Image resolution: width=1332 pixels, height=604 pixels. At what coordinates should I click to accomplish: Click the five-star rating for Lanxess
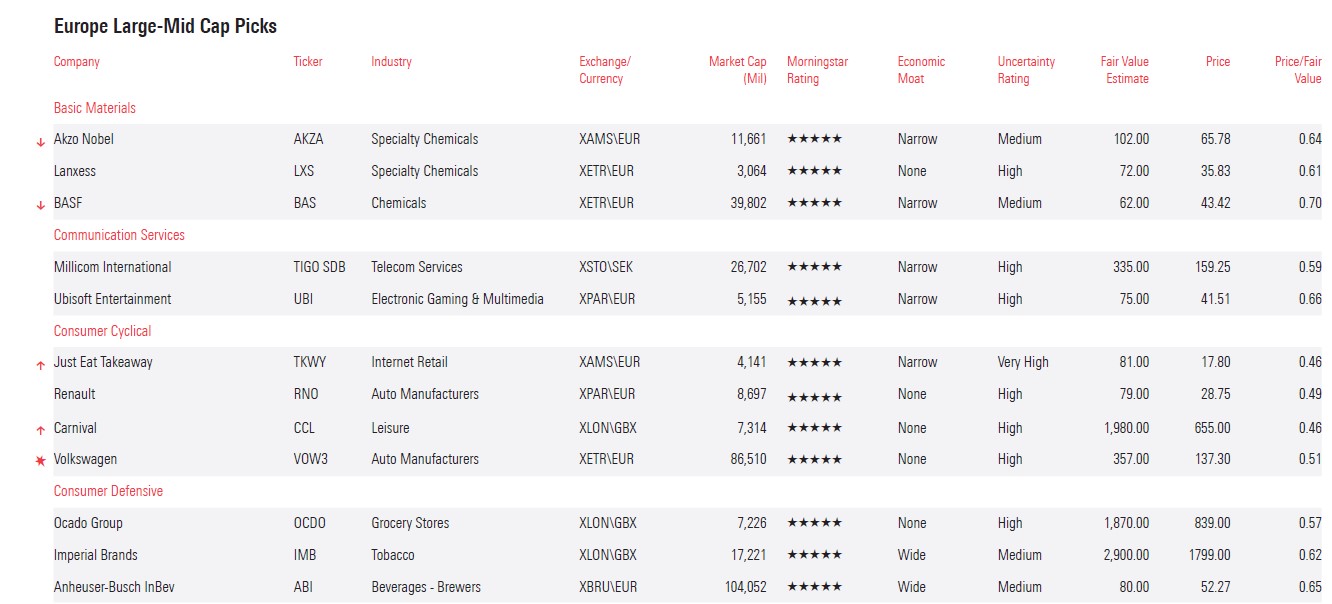coord(814,171)
